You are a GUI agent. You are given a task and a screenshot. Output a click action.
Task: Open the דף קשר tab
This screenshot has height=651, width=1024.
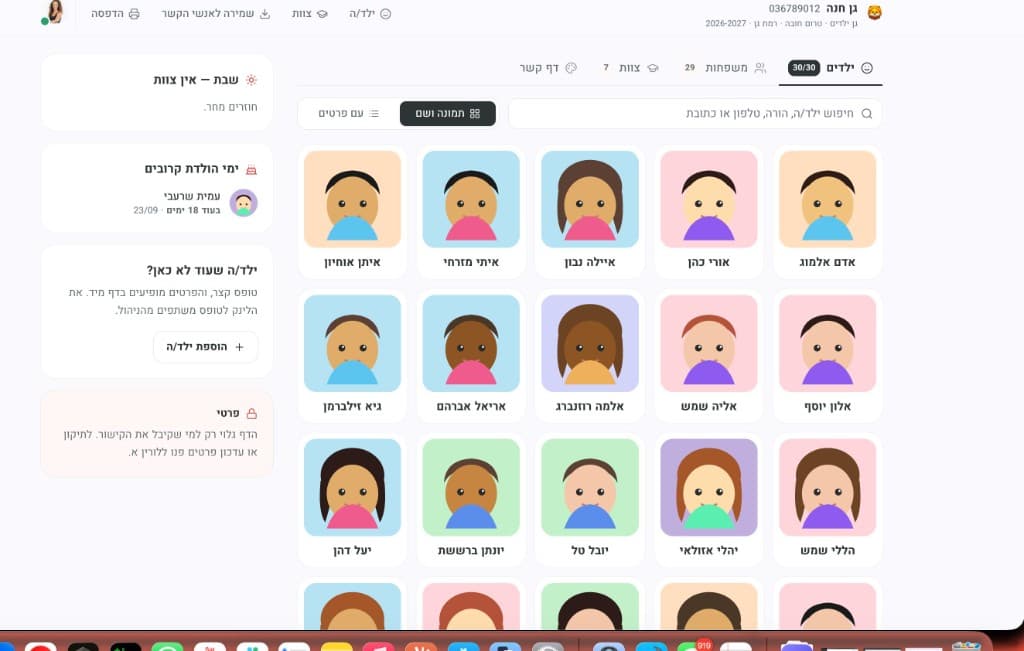click(x=548, y=68)
